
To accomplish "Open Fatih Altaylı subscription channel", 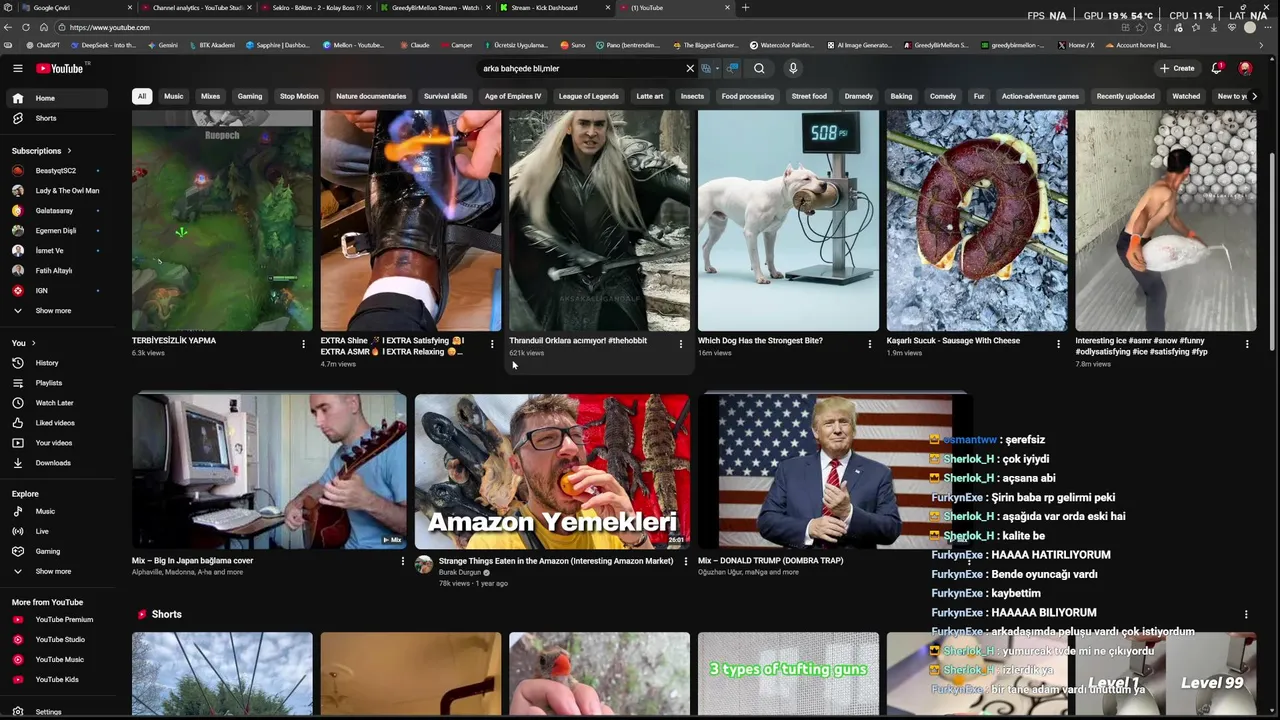I will point(59,271).
